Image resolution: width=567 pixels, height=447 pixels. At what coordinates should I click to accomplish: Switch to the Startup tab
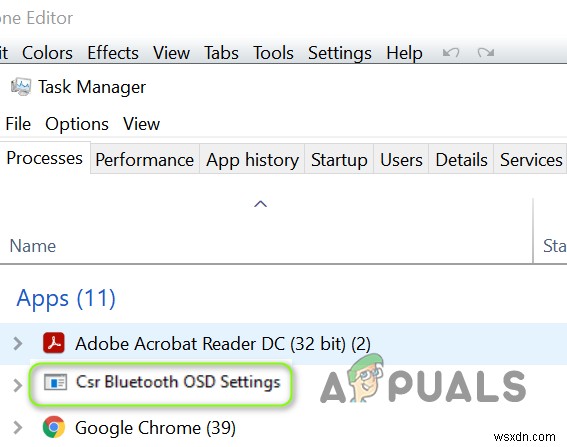(x=339, y=159)
